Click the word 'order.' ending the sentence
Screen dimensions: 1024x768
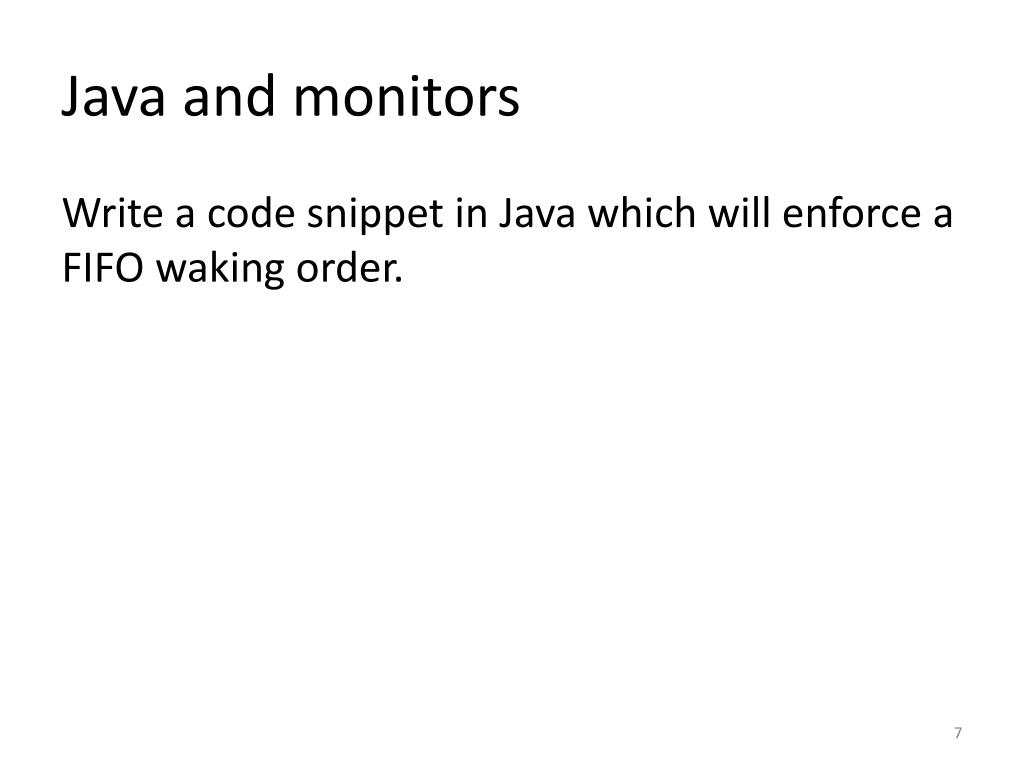pos(349,268)
